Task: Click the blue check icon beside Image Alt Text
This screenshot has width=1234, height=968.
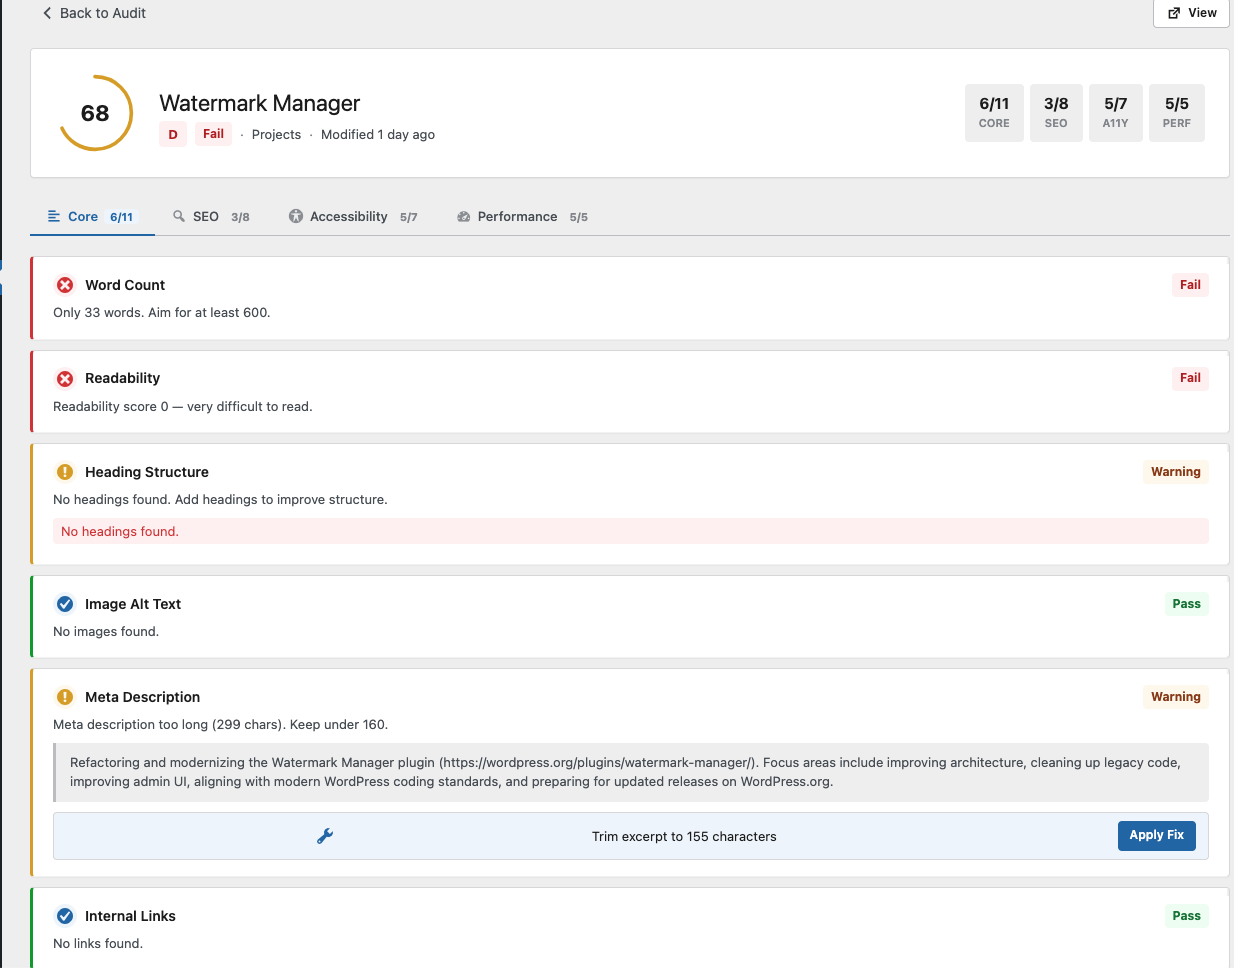Action: 65,604
